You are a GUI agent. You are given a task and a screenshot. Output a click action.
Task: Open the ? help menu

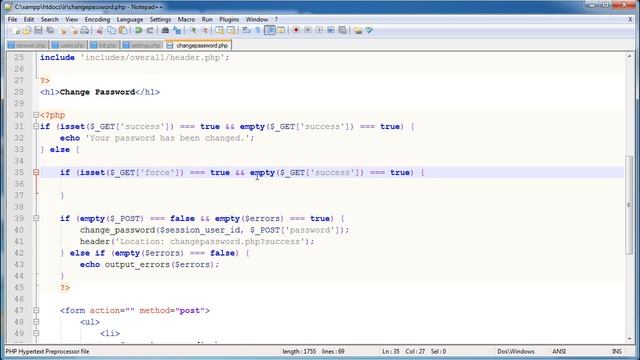[276, 19]
